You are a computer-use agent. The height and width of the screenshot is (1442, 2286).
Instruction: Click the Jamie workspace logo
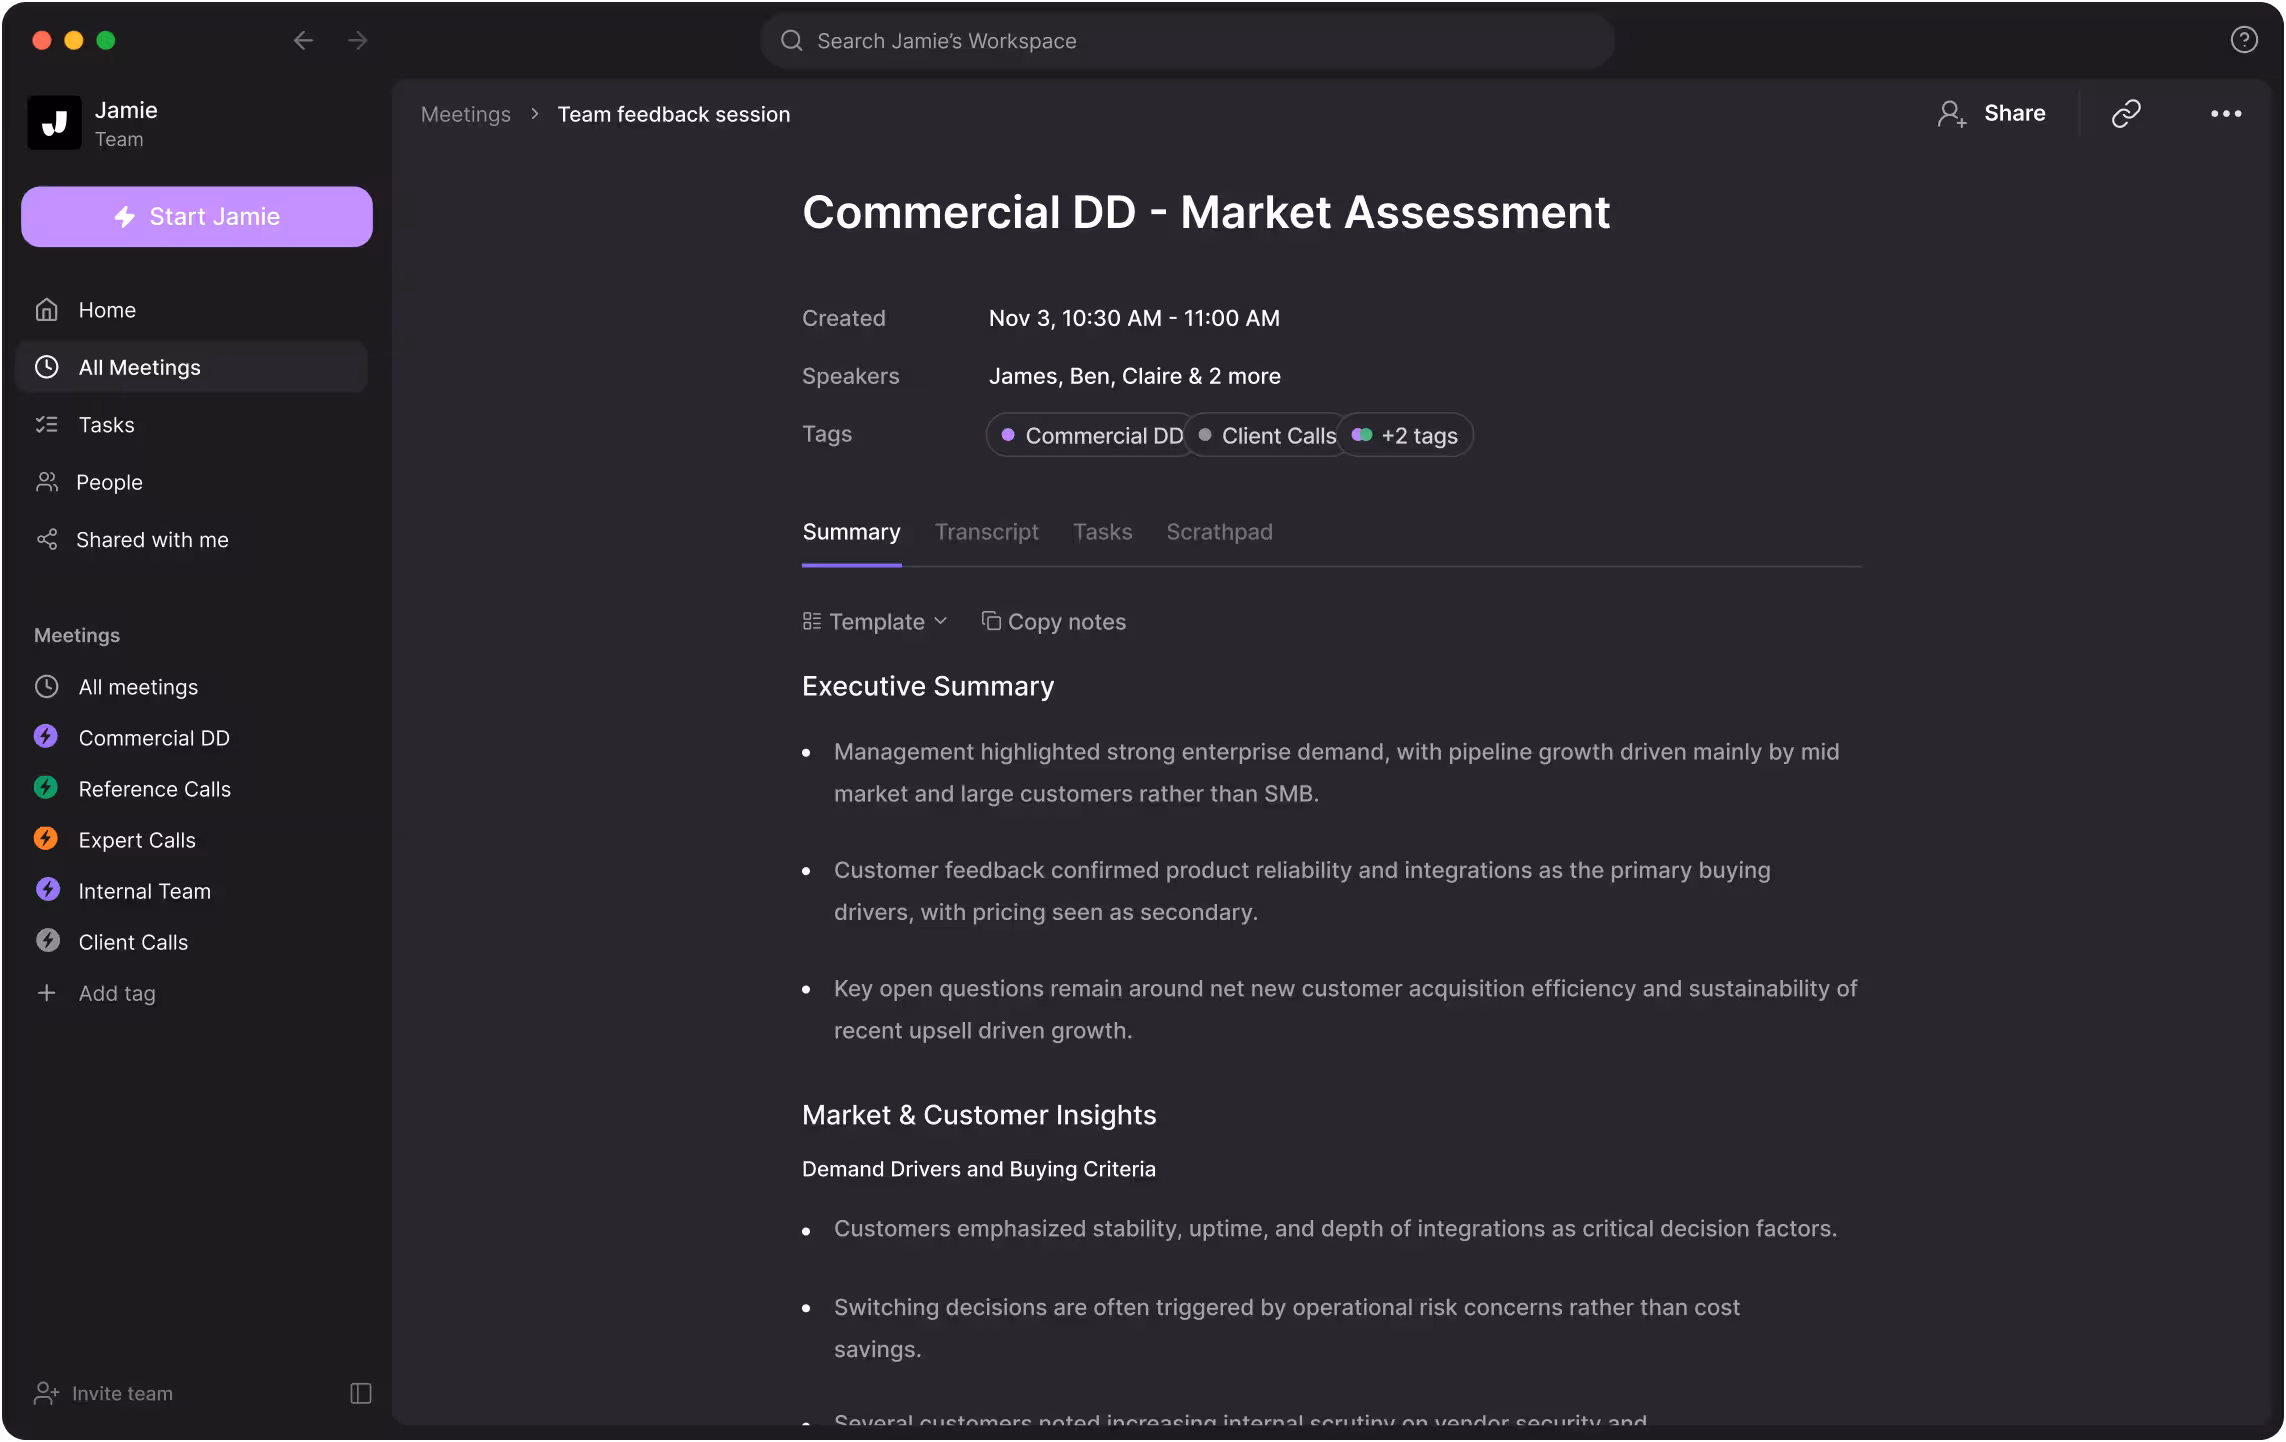tap(54, 123)
